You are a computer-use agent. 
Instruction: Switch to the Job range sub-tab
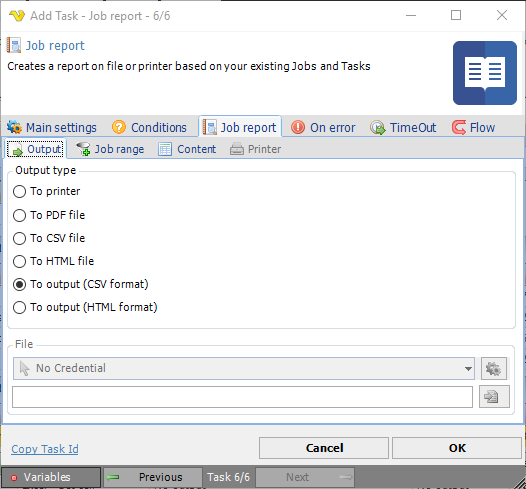pos(111,149)
